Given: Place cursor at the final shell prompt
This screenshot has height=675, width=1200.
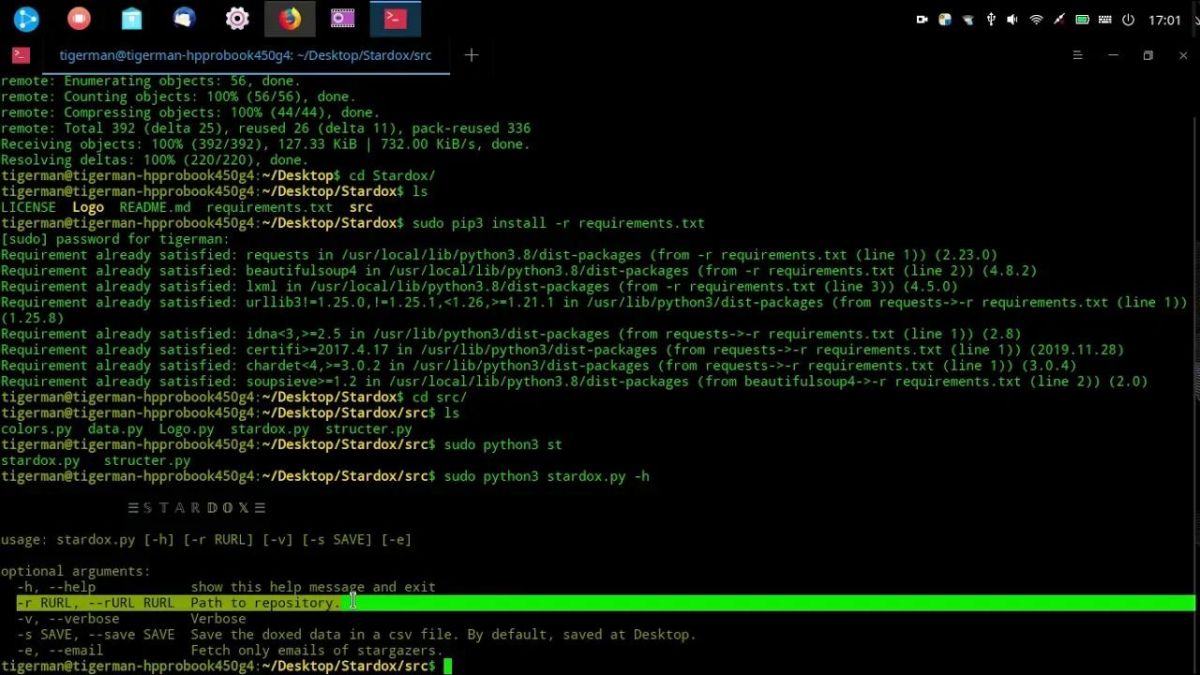Looking at the screenshot, I should click(448, 667).
